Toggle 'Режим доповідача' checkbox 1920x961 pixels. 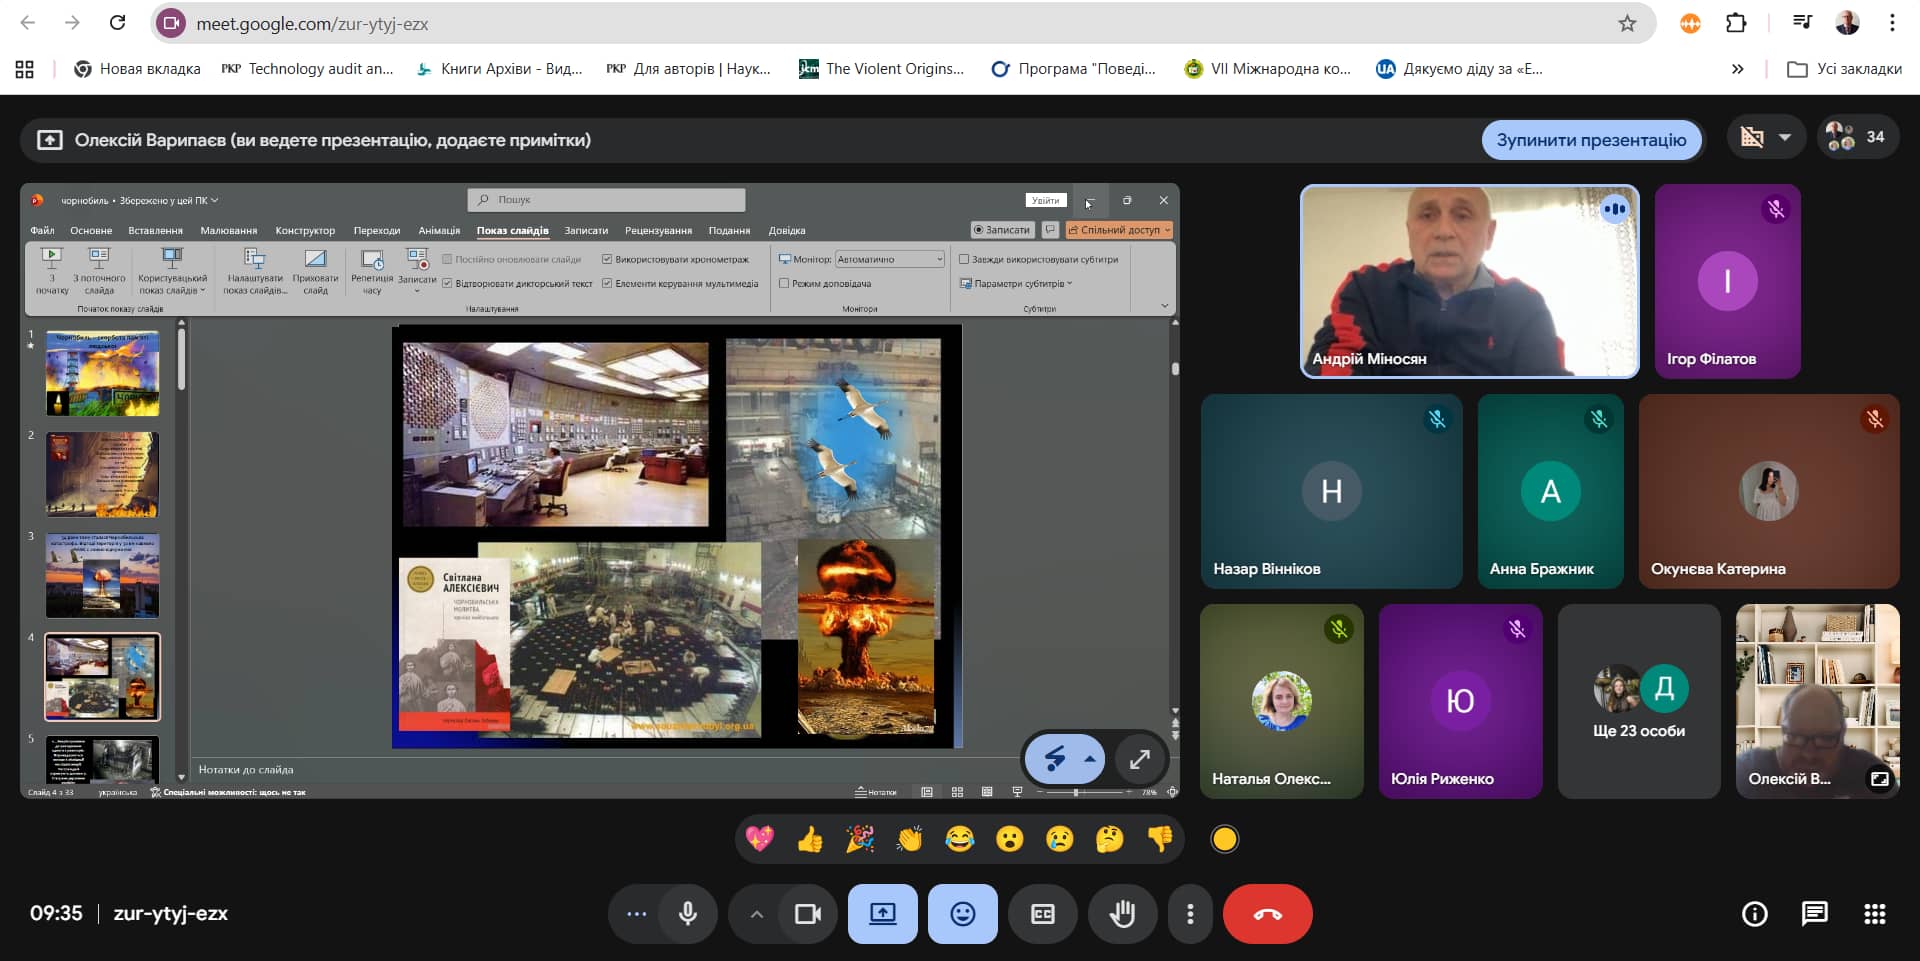pyautogui.click(x=784, y=284)
